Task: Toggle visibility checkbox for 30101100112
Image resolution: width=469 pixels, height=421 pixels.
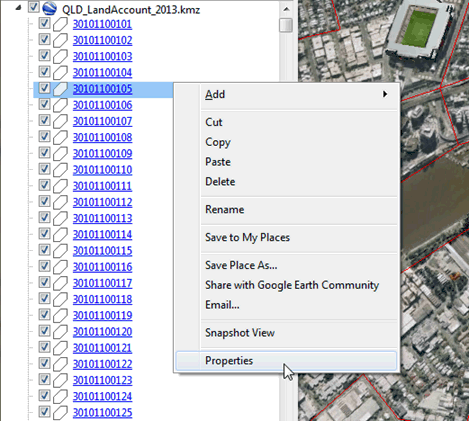Action: (44, 201)
